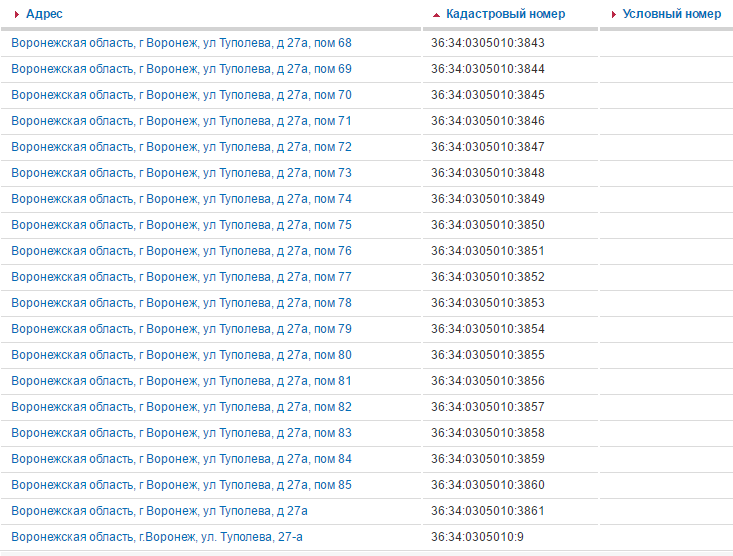733x556 pixels.
Task: Click the sort arrow icon beside Кадастровый номер
Action: pos(436,15)
